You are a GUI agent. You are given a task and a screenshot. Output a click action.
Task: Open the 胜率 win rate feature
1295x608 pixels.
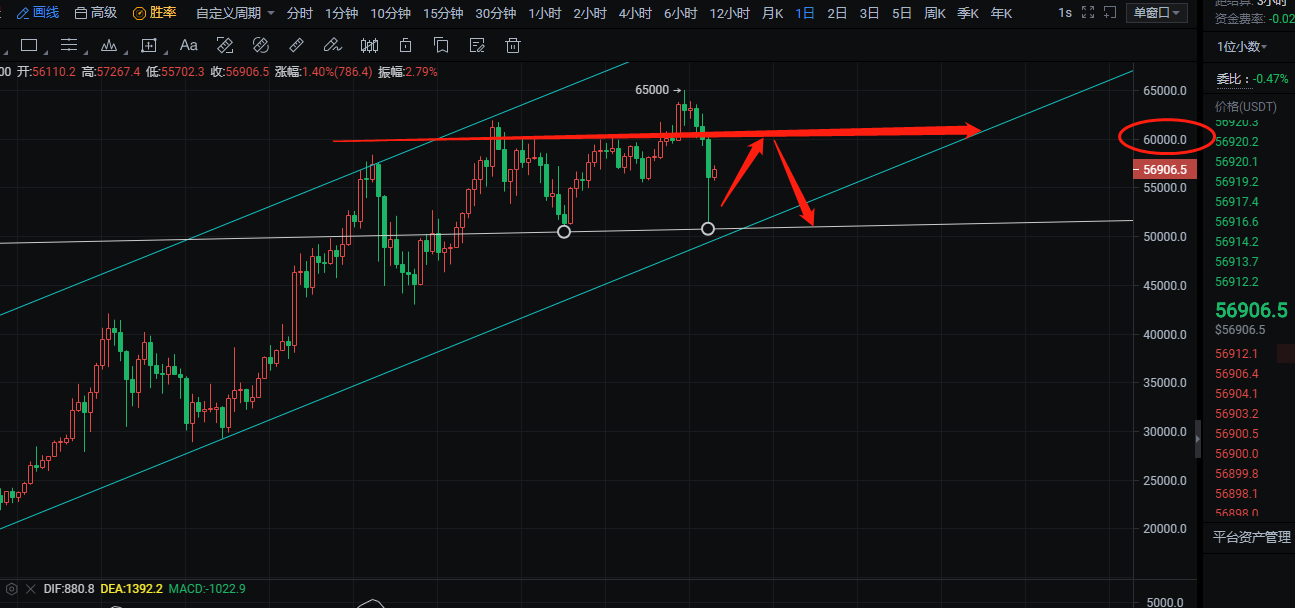(x=155, y=13)
